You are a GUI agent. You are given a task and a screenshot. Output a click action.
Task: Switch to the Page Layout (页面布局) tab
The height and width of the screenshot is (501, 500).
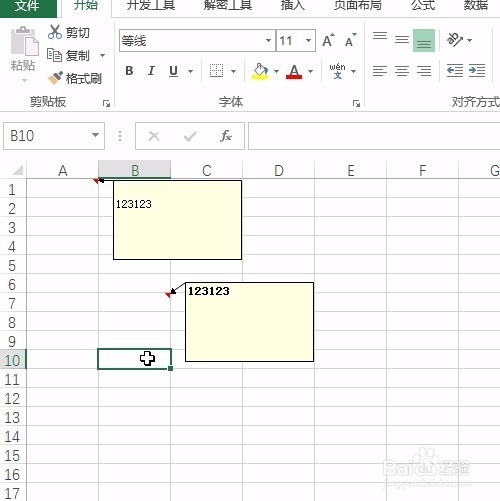click(358, 6)
